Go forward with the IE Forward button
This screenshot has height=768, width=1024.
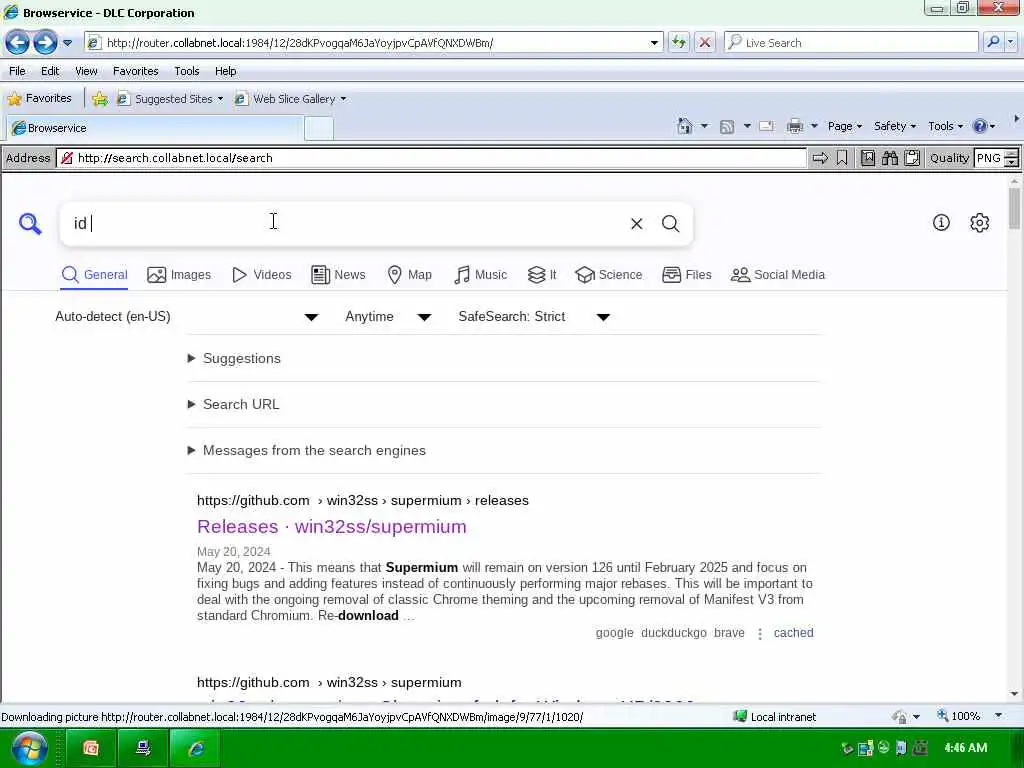45,43
